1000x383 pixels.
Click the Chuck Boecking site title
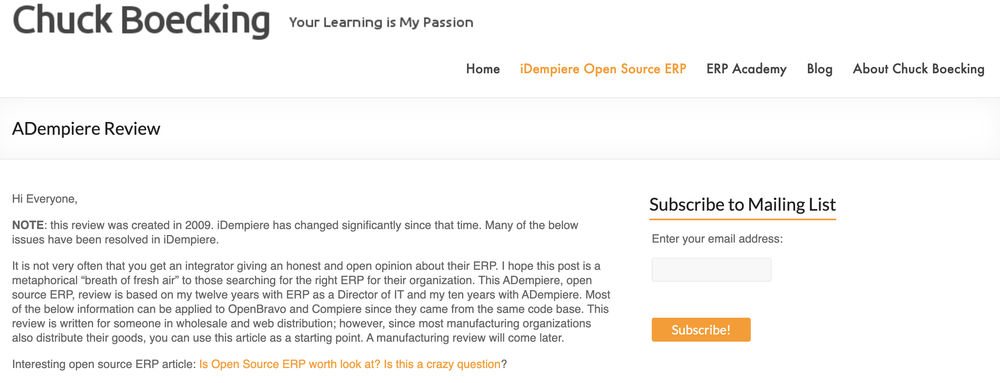pyautogui.click(x=141, y=20)
